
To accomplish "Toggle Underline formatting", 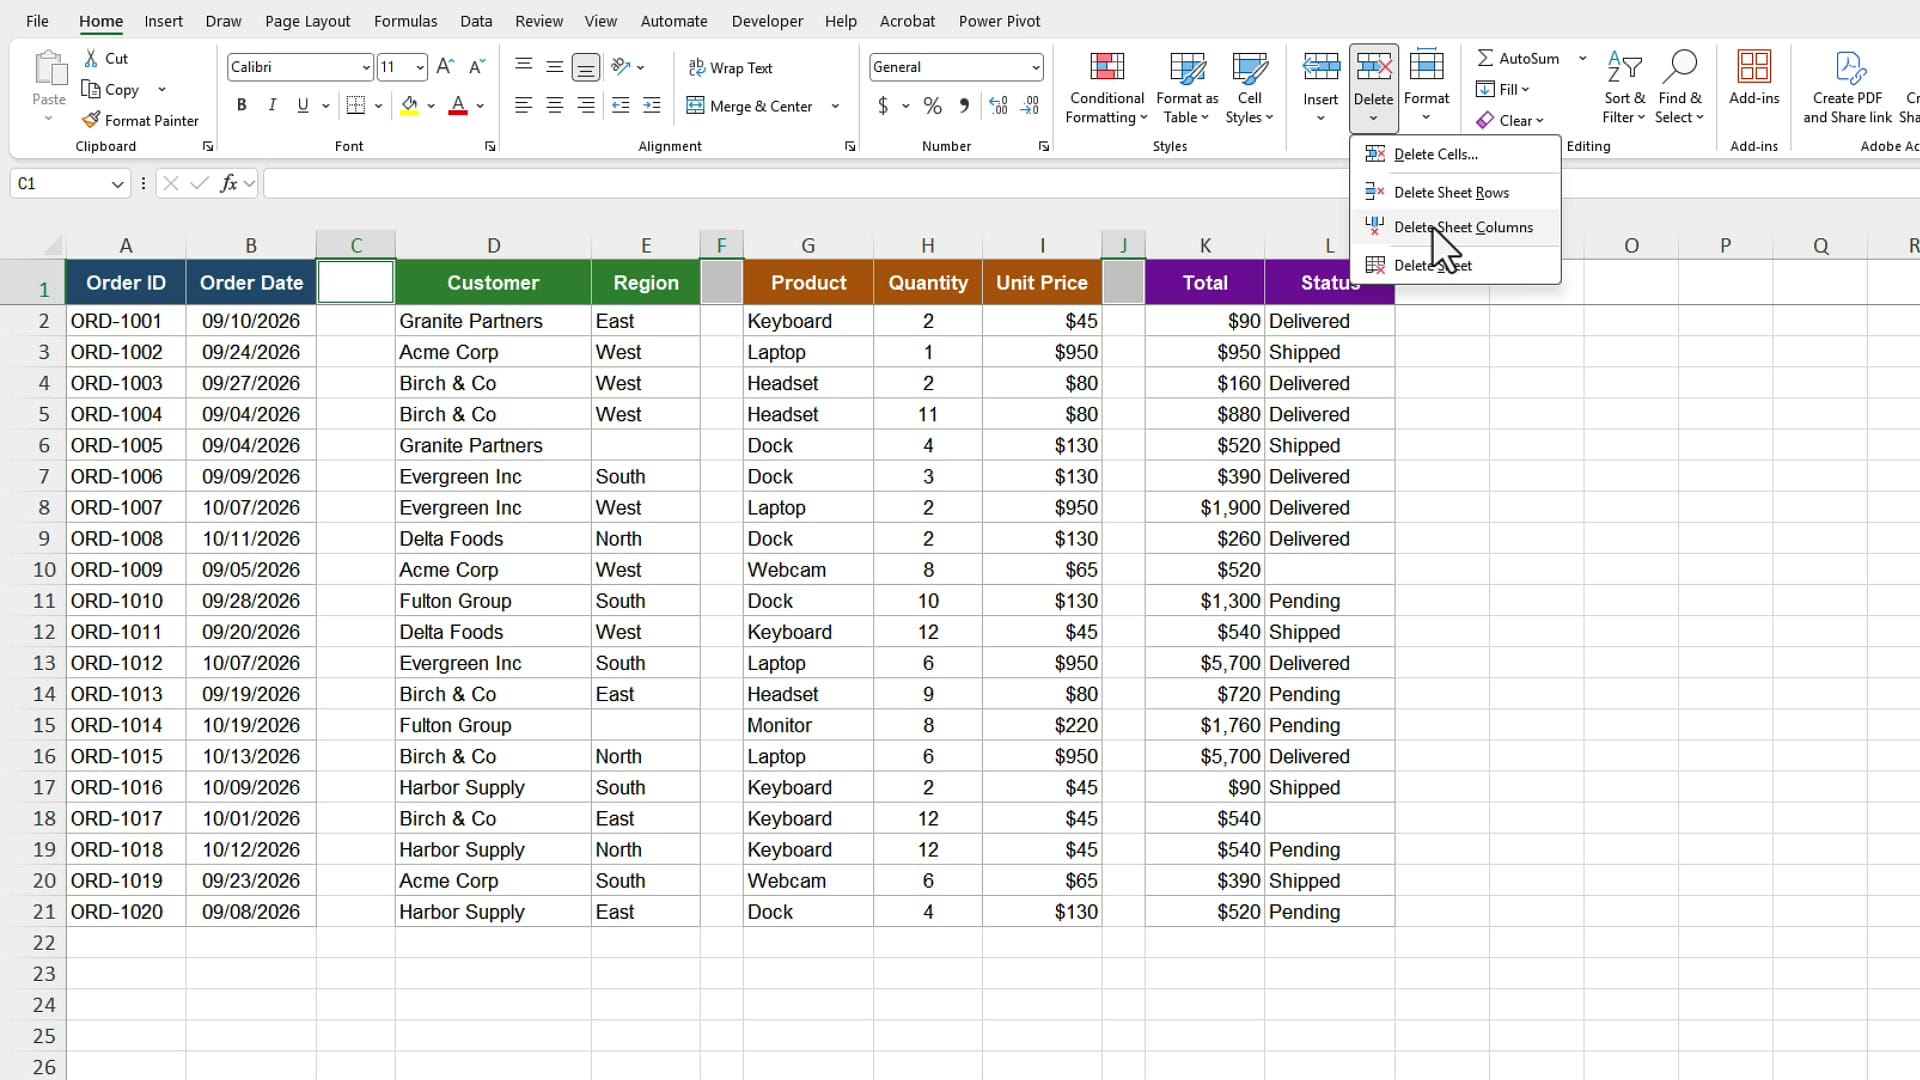I will pyautogui.click(x=303, y=106).
